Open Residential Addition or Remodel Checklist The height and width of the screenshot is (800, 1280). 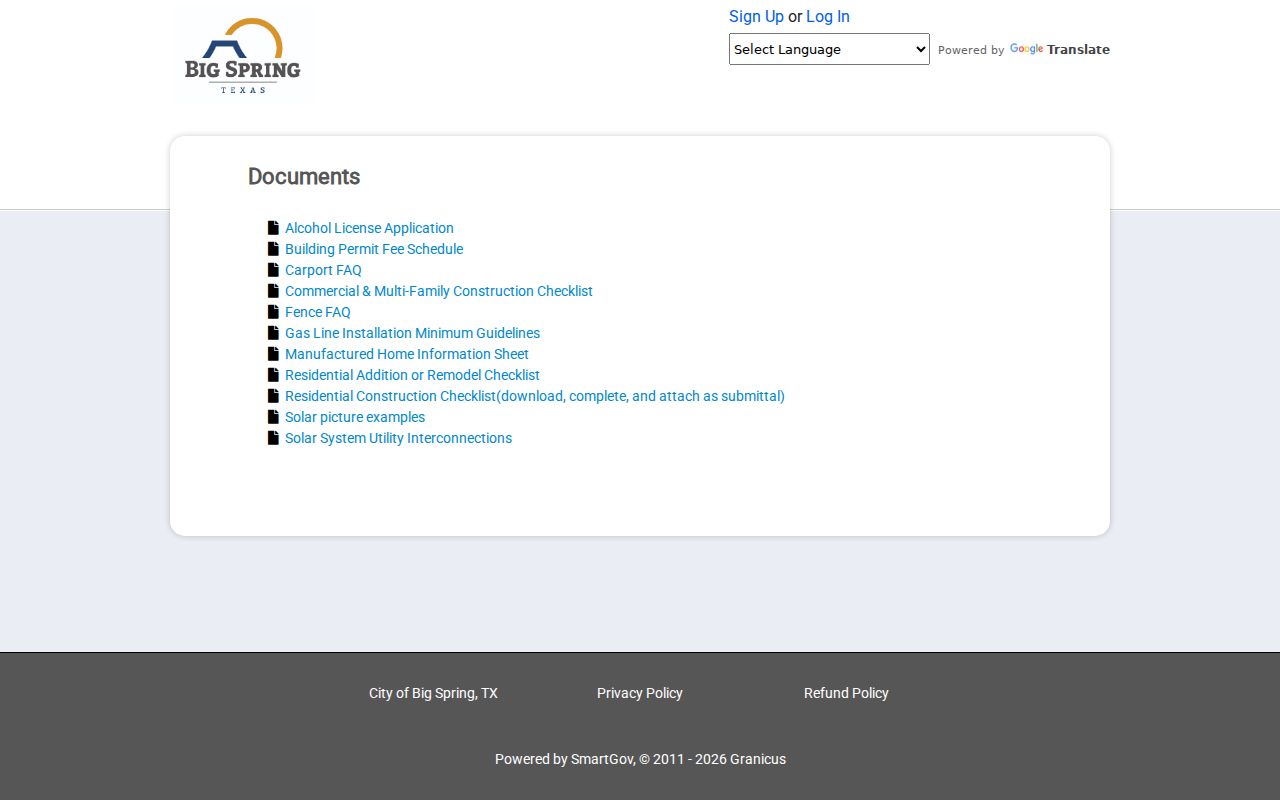coord(412,375)
